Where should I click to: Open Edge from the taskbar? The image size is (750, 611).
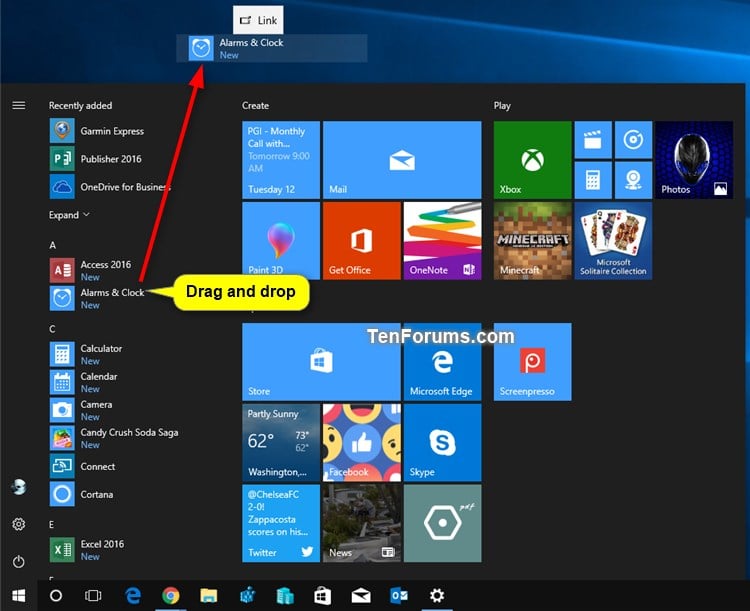[132, 595]
